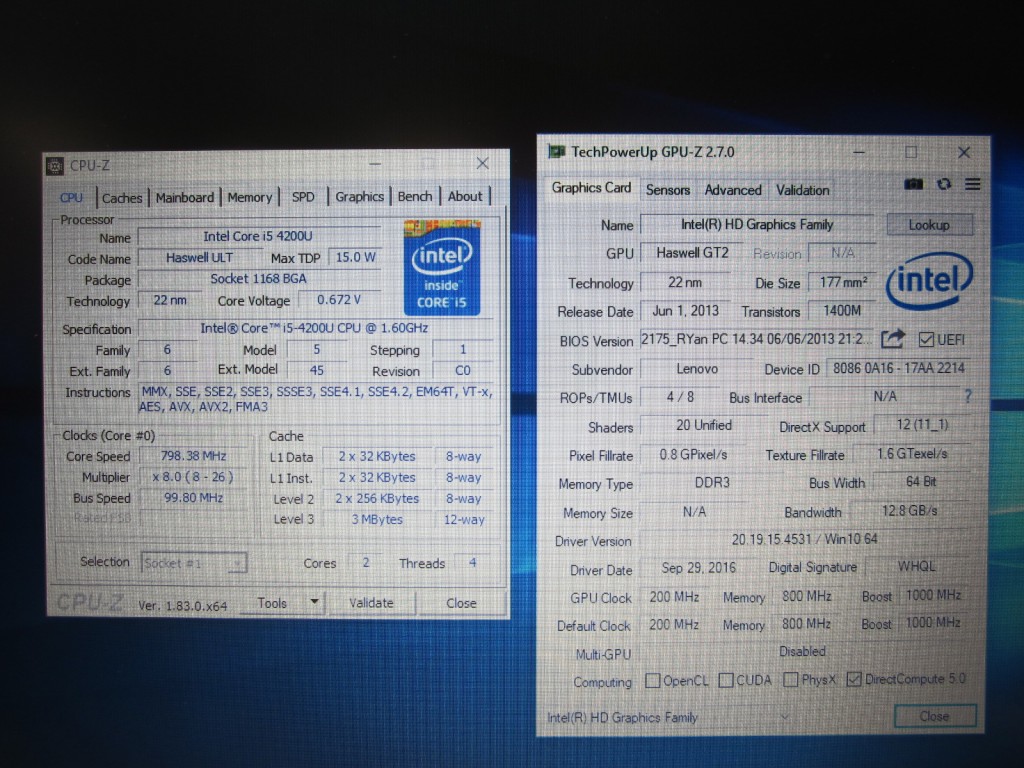1024x768 pixels.
Task: Click the Haswell ULT code name value
Action: click(199, 258)
